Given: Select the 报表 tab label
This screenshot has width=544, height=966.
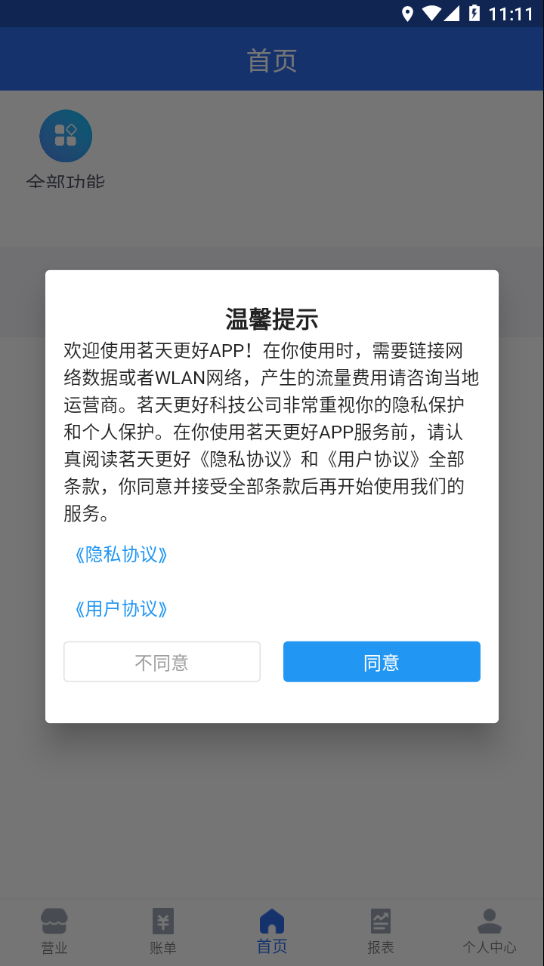Looking at the screenshot, I should (x=381, y=948).
